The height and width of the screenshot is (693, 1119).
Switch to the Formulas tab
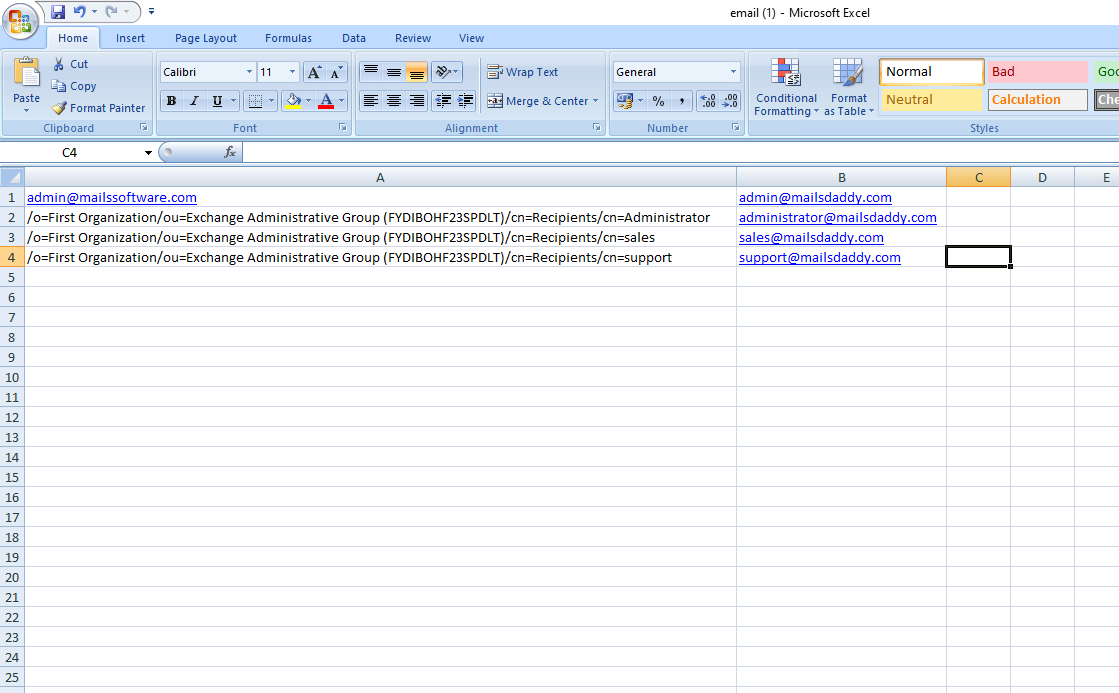click(288, 38)
